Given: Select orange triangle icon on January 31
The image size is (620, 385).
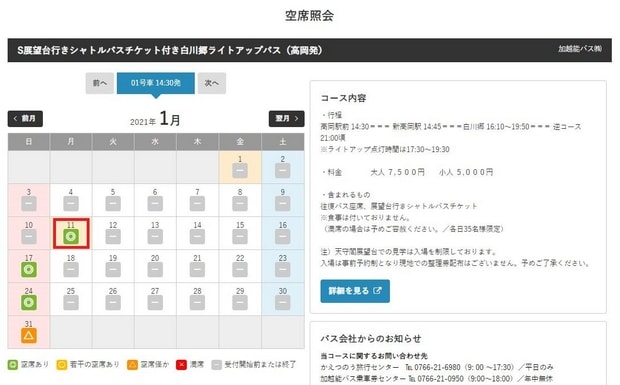Looking at the screenshot, I should pos(28,336).
